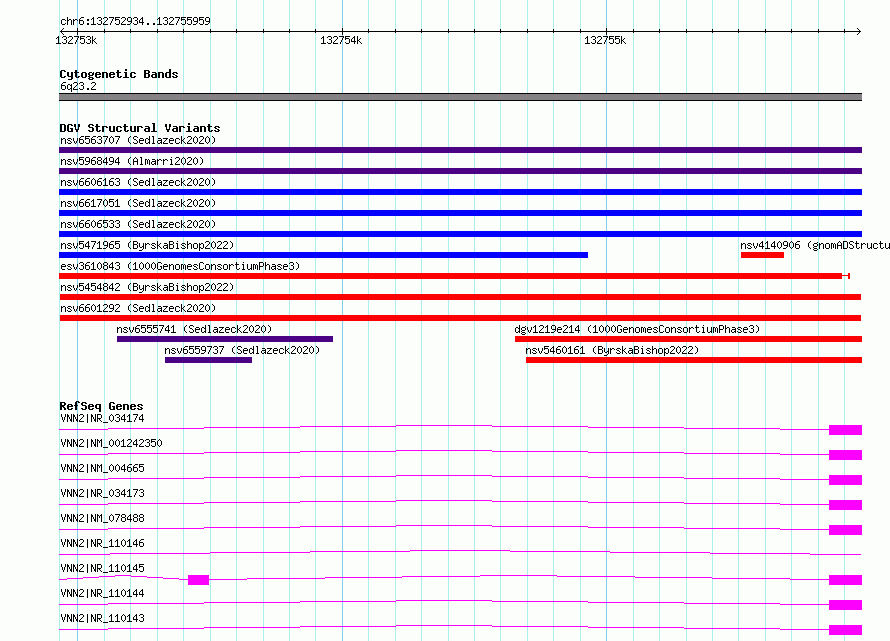Click the 132754k ruler tick label
Screen dimensions: 890x641
coord(341,40)
